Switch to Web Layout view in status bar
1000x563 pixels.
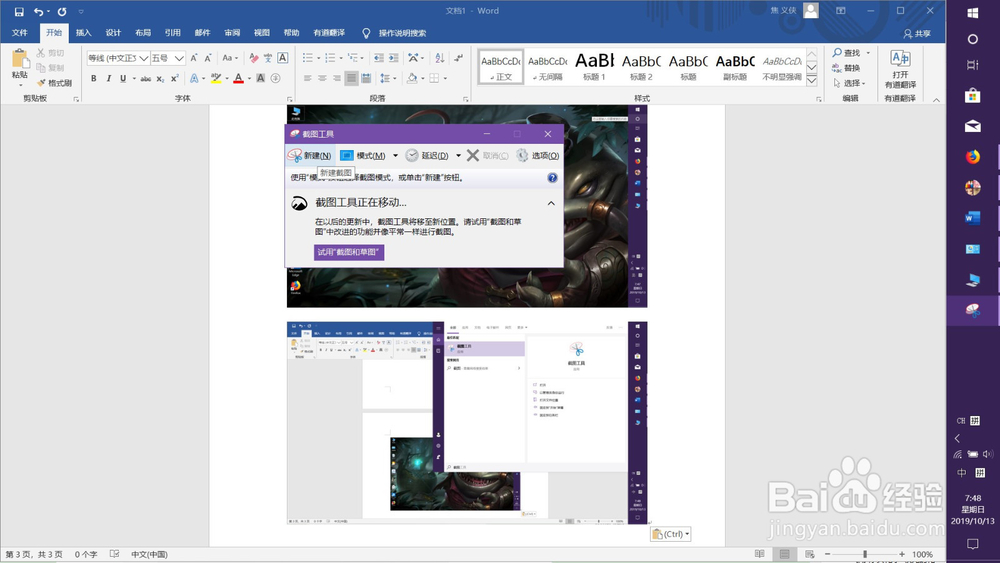809,554
